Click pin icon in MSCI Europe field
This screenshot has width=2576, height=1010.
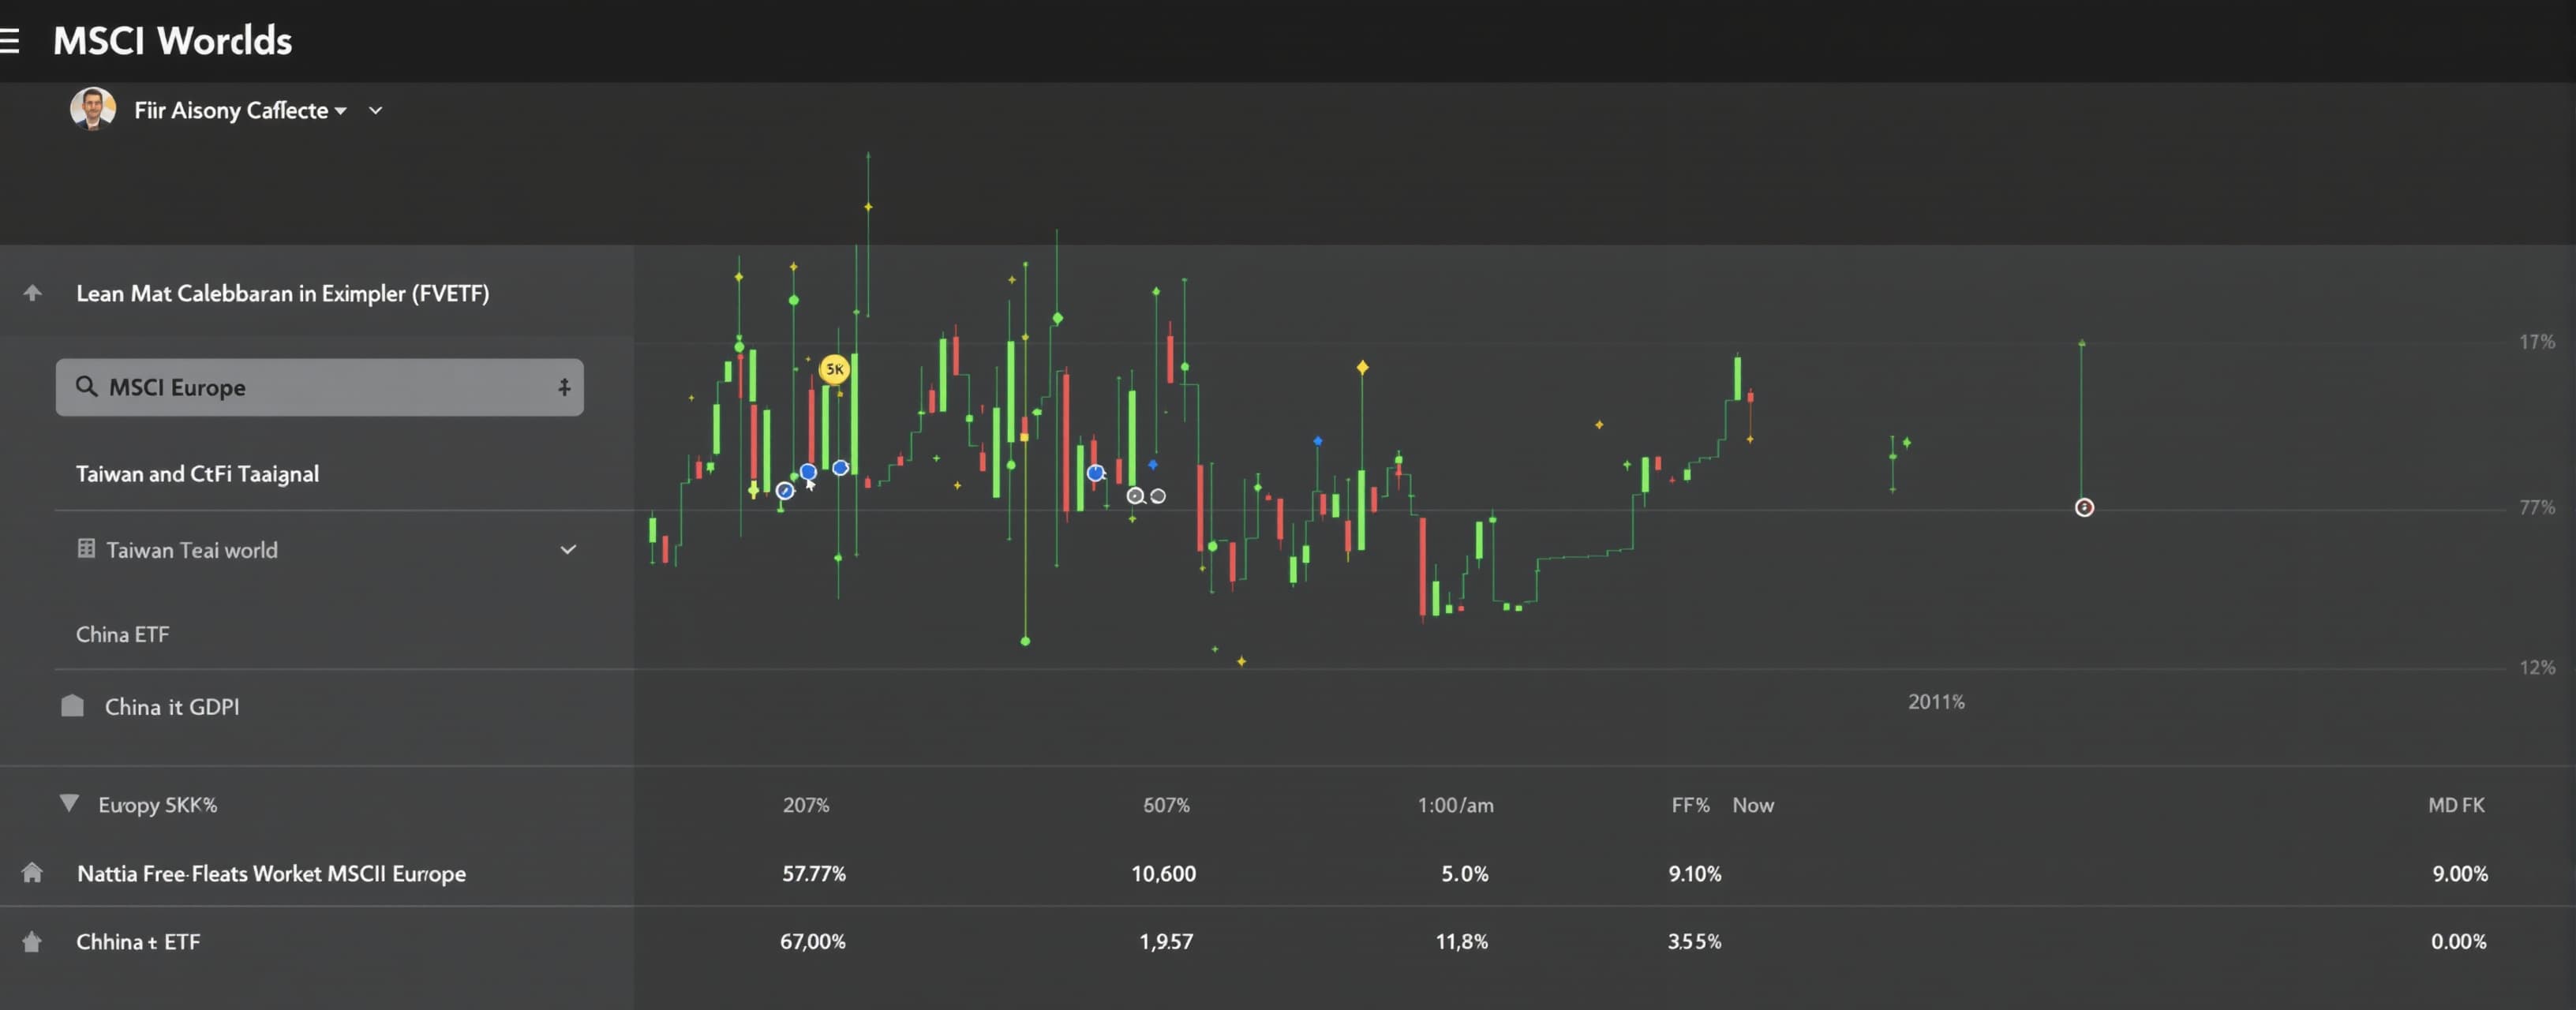coord(564,387)
